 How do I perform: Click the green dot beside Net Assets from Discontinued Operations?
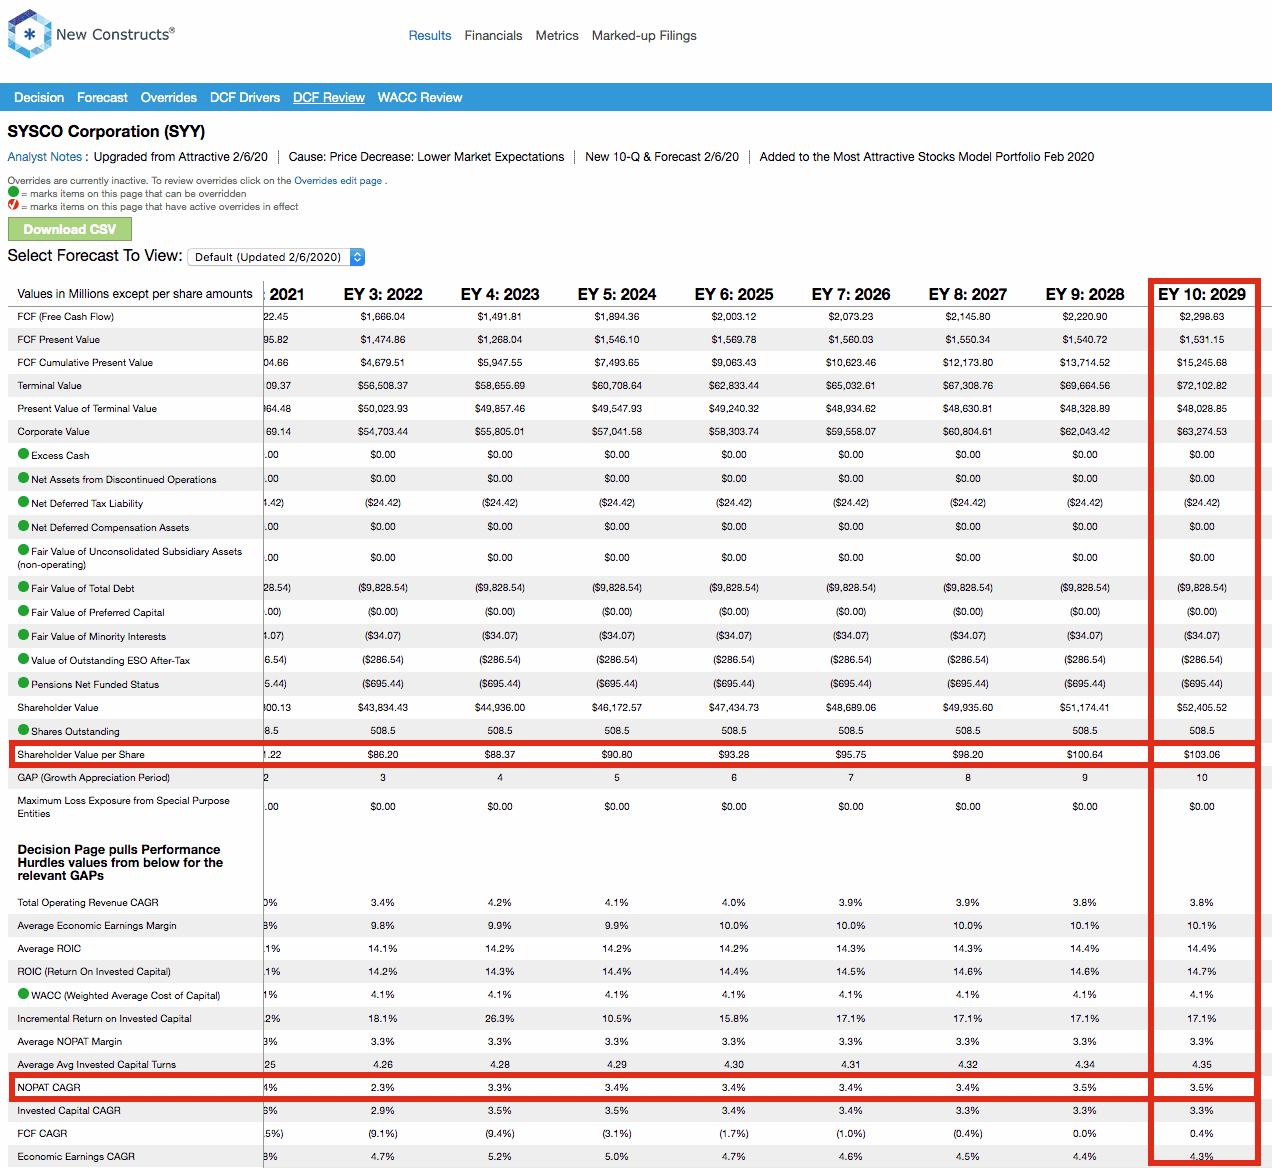point(24,478)
